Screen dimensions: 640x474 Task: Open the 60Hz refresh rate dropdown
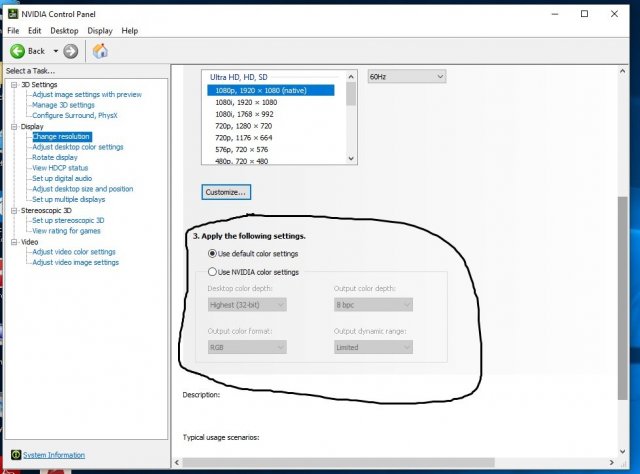point(406,77)
